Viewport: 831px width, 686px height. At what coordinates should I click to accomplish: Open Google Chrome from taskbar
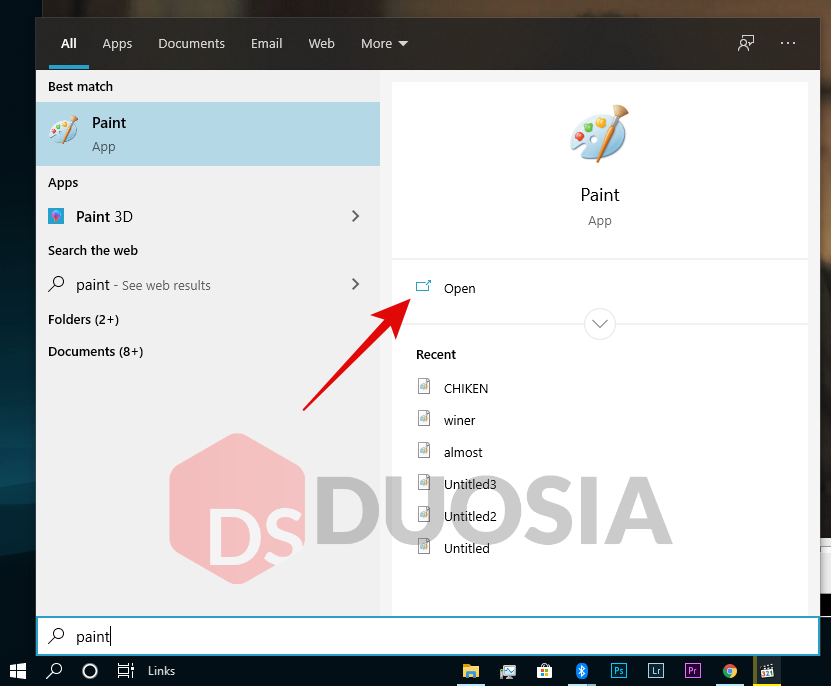730,671
